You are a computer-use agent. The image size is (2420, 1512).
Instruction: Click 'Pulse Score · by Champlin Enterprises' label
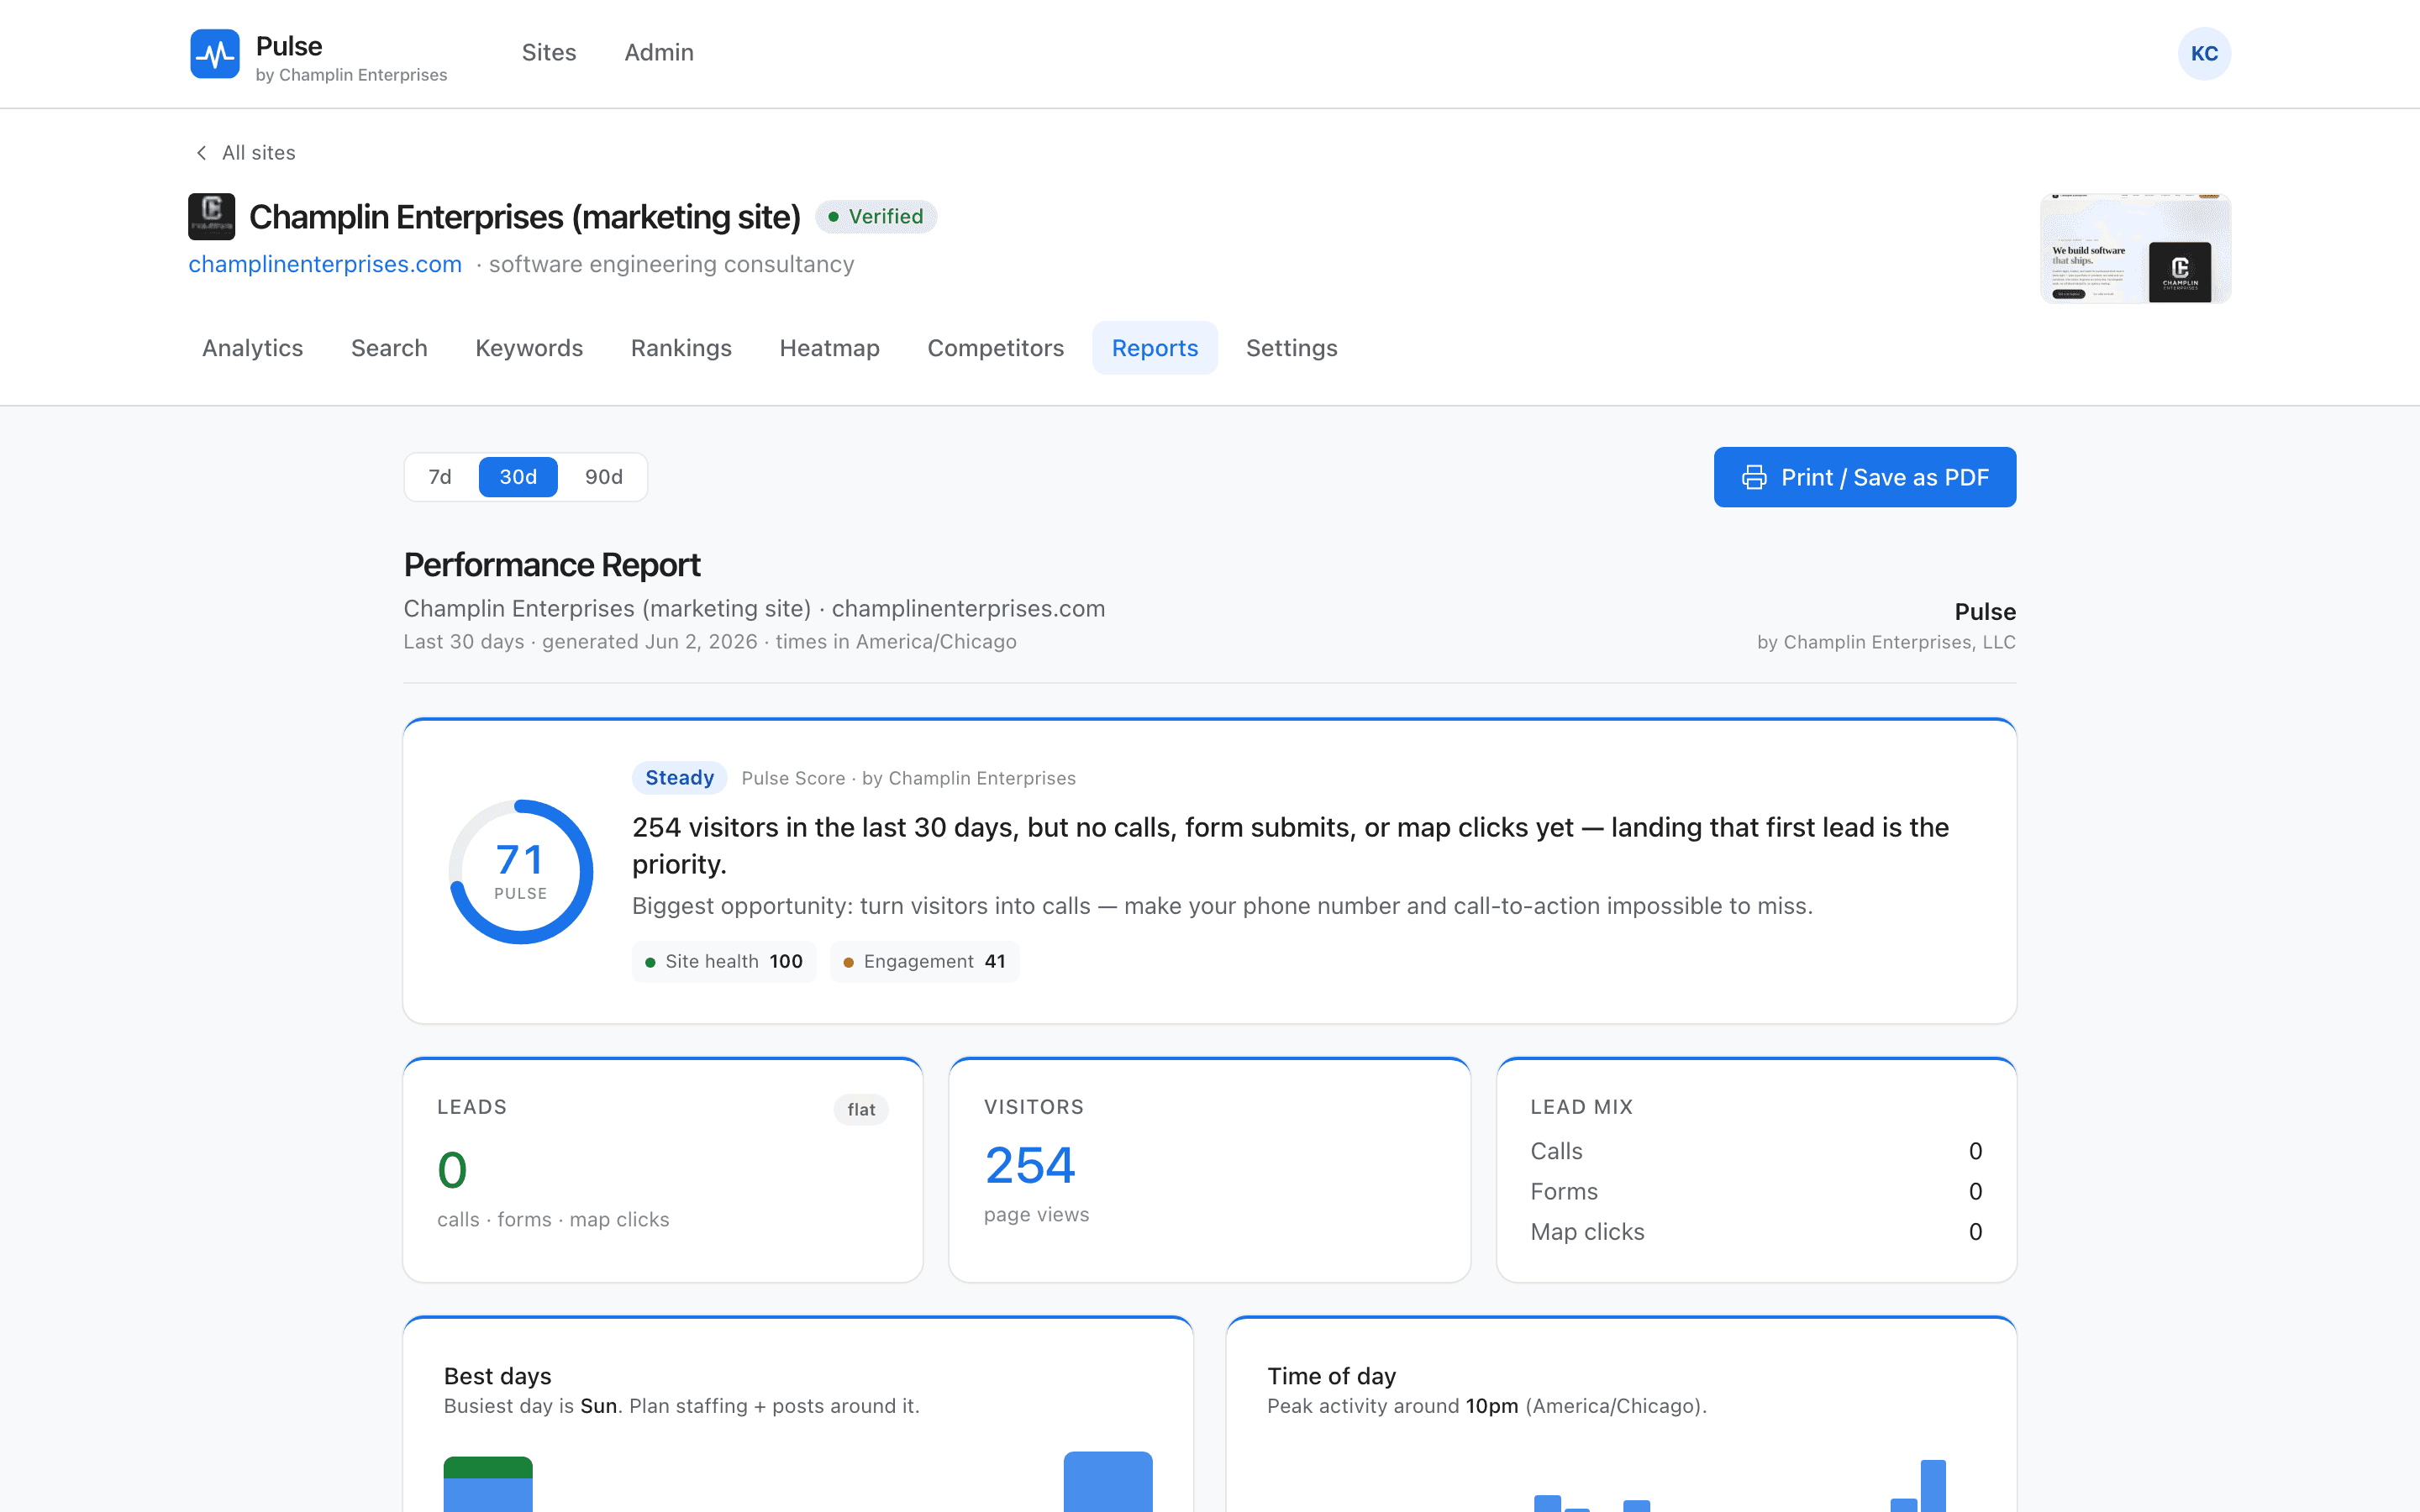point(908,778)
